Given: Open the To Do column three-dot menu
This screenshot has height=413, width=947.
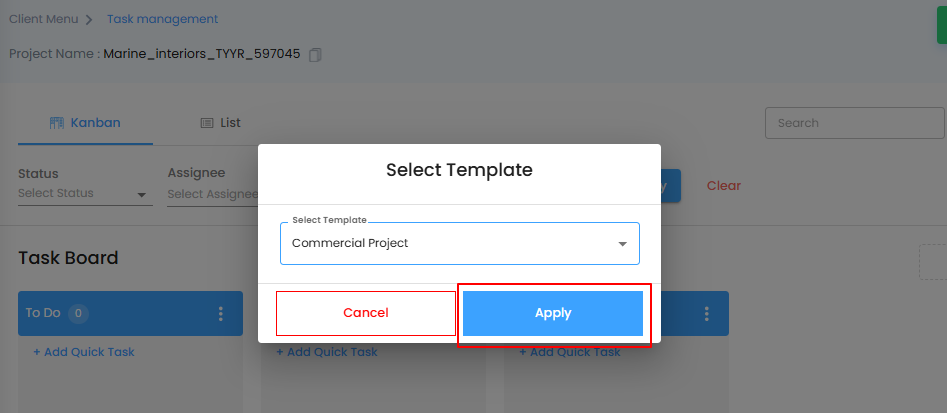Looking at the screenshot, I should point(221,314).
